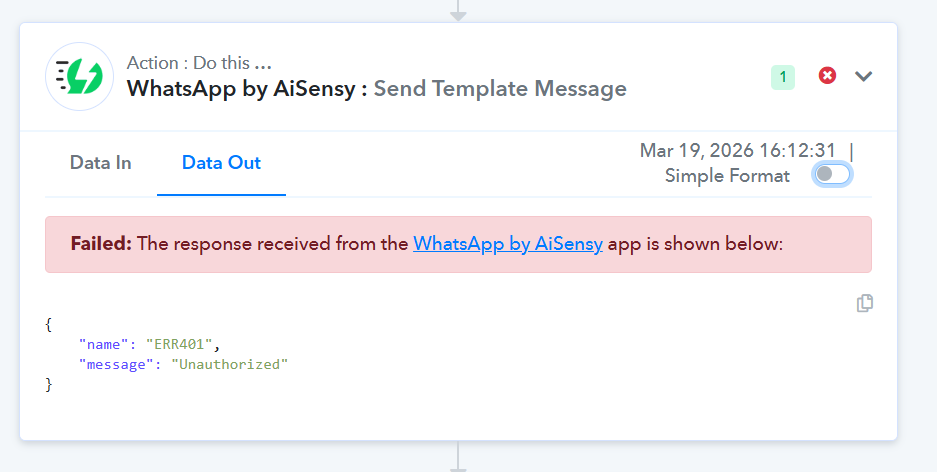
Task: Click the bold WhatsApp by AiSensy app name
Action: 241,89
